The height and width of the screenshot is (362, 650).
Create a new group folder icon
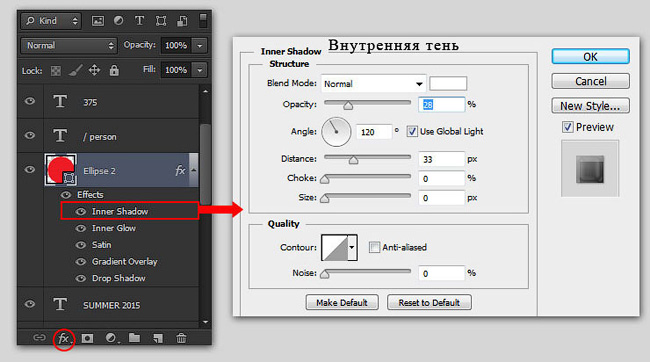[134, 338]
